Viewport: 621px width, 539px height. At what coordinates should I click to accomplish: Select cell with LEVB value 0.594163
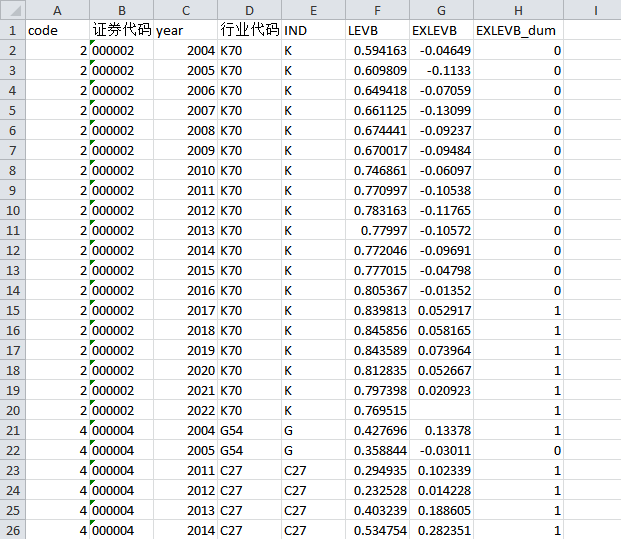377,50
